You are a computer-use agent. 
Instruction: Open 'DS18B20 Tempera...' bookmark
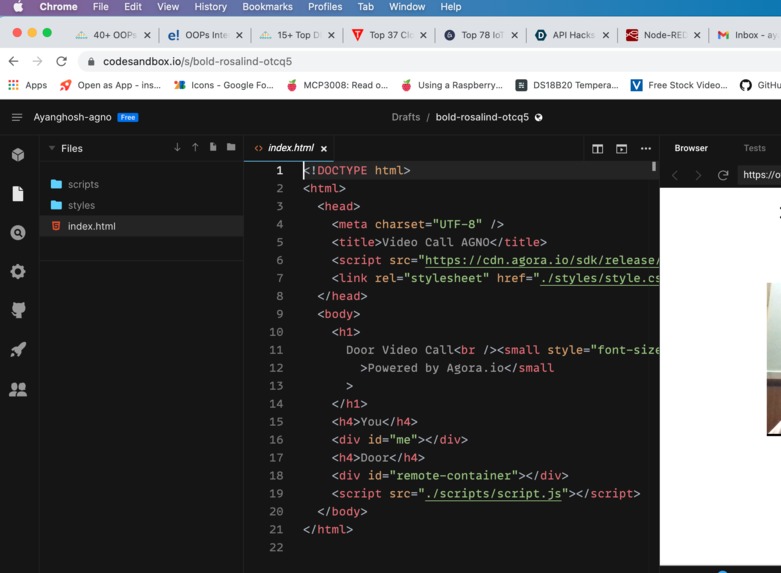pos(567,85)
